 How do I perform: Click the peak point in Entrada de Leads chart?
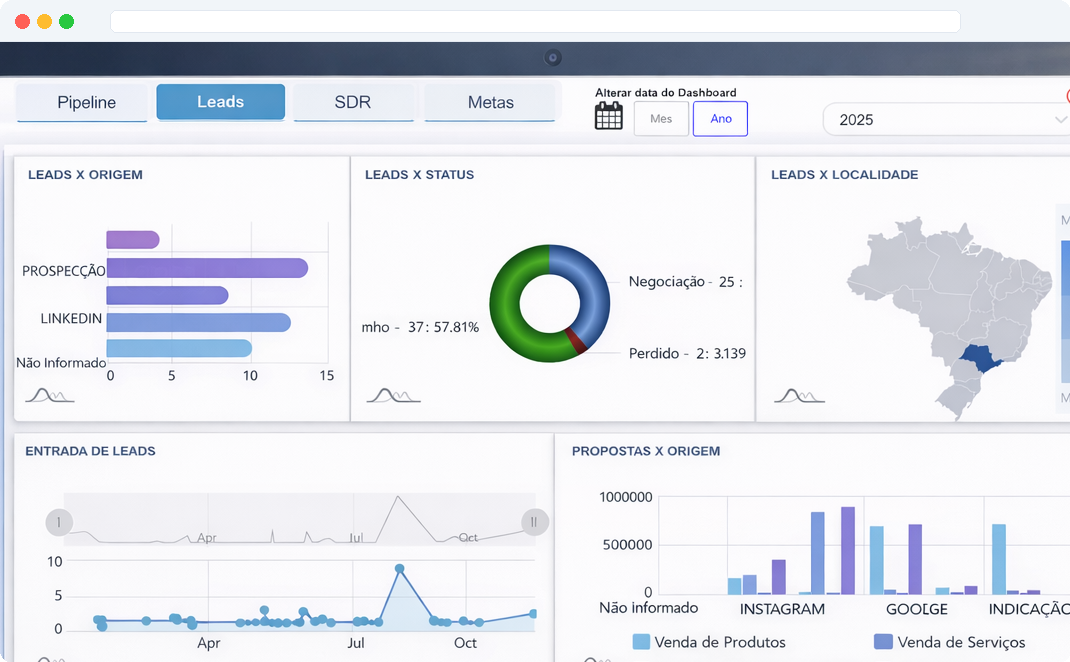click(x=400, y=569)
